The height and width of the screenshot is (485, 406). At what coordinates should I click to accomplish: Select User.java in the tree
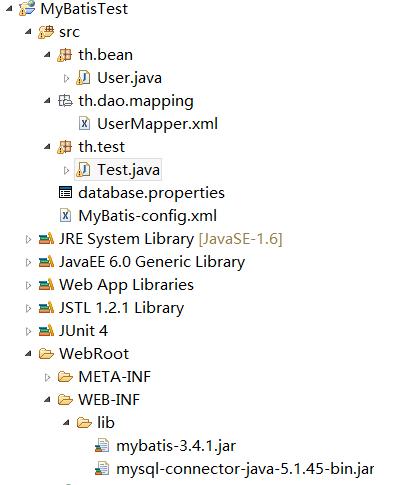click(129, 78)
